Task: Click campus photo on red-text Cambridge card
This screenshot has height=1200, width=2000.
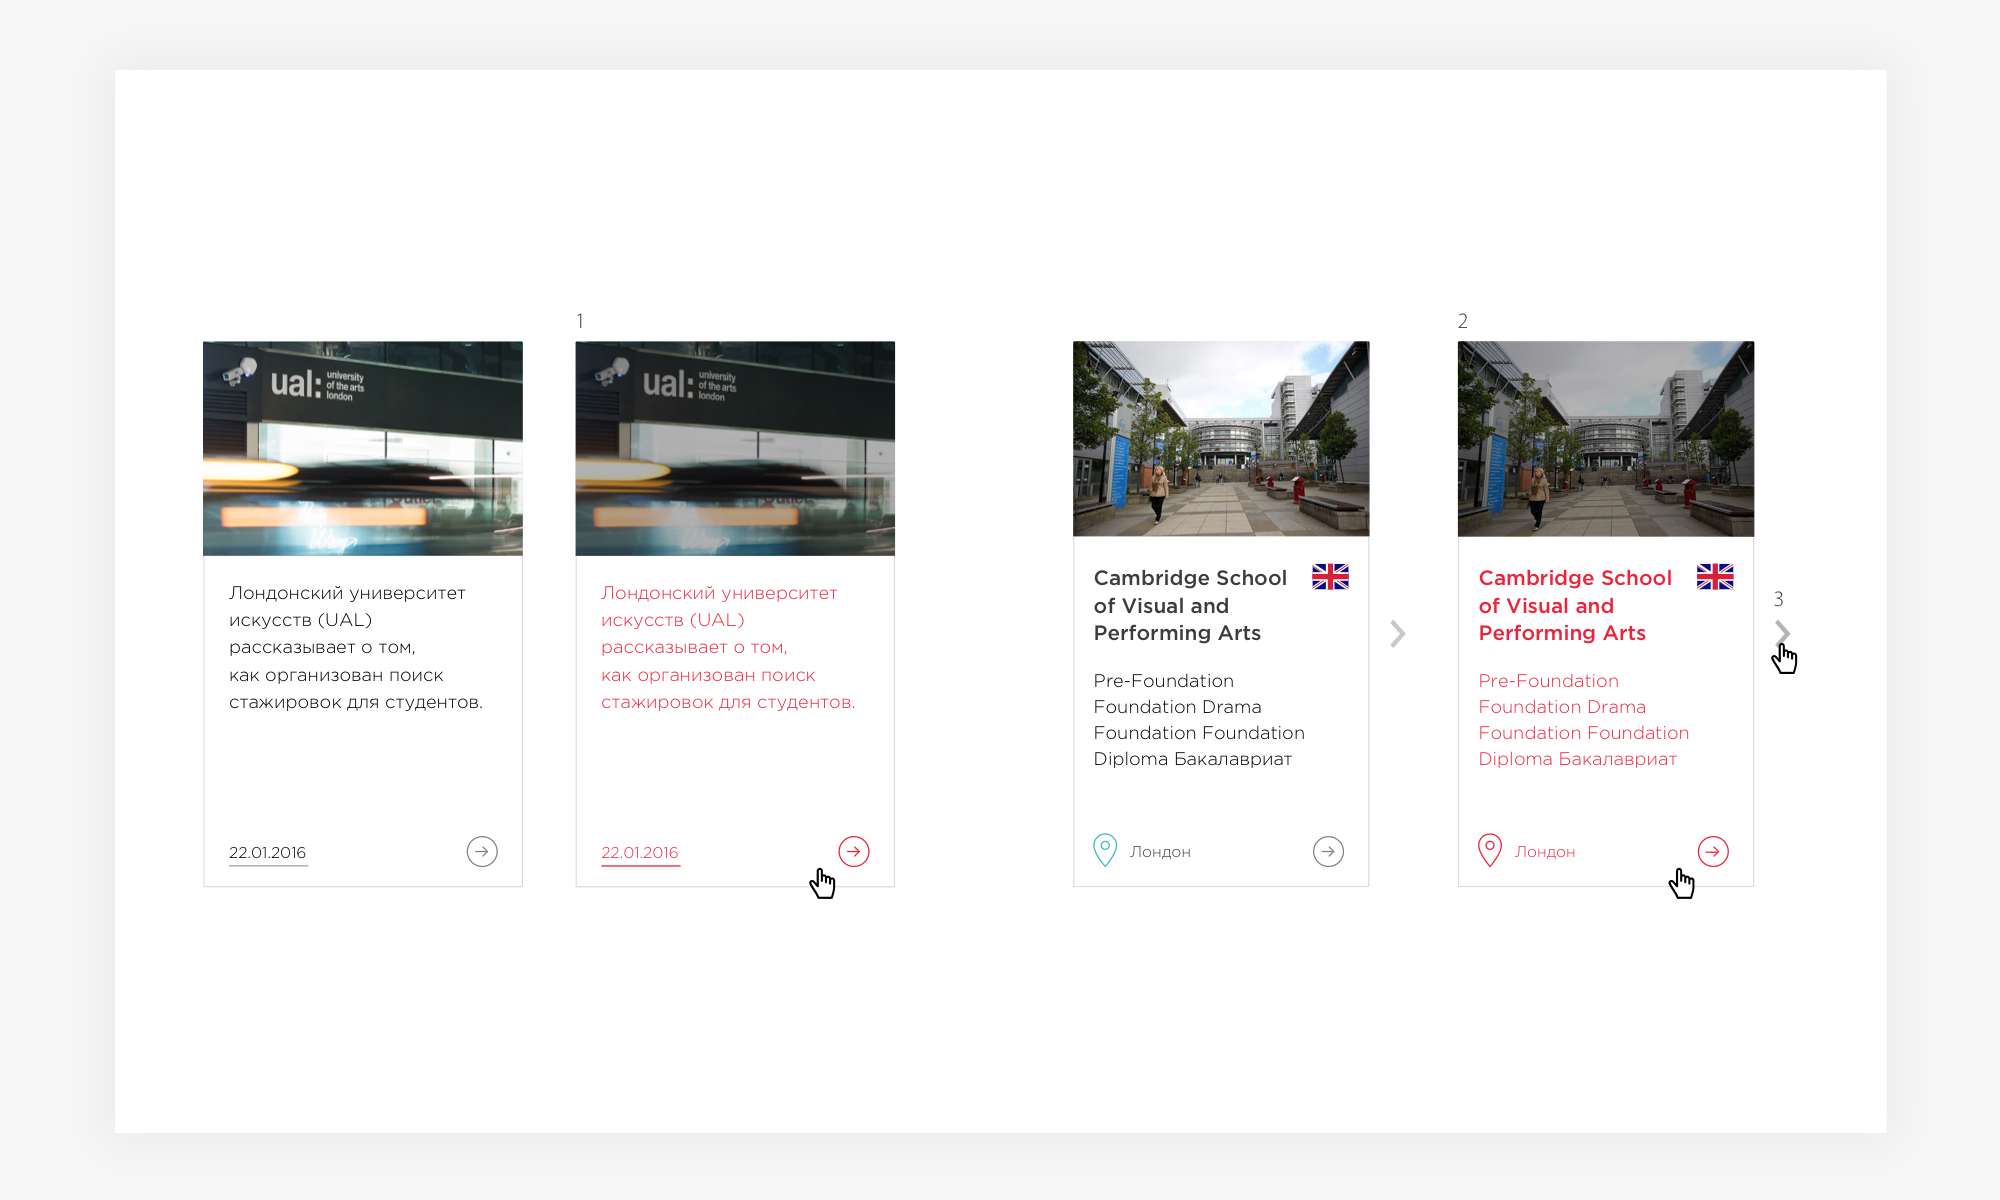Action: coord(1606,439)
